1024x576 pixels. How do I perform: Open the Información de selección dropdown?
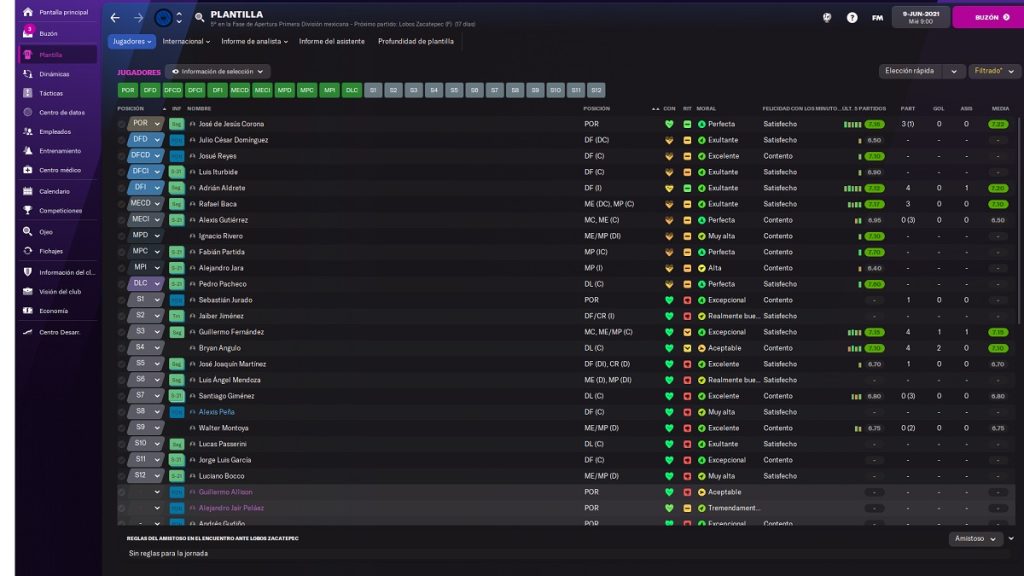tap(218, 72)
